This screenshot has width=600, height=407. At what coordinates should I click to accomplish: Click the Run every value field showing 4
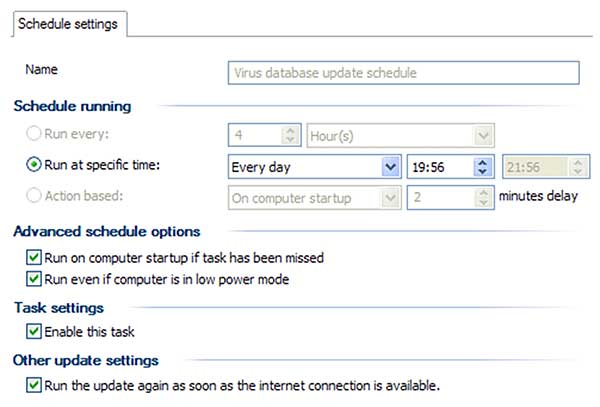(x=255, y=135)
